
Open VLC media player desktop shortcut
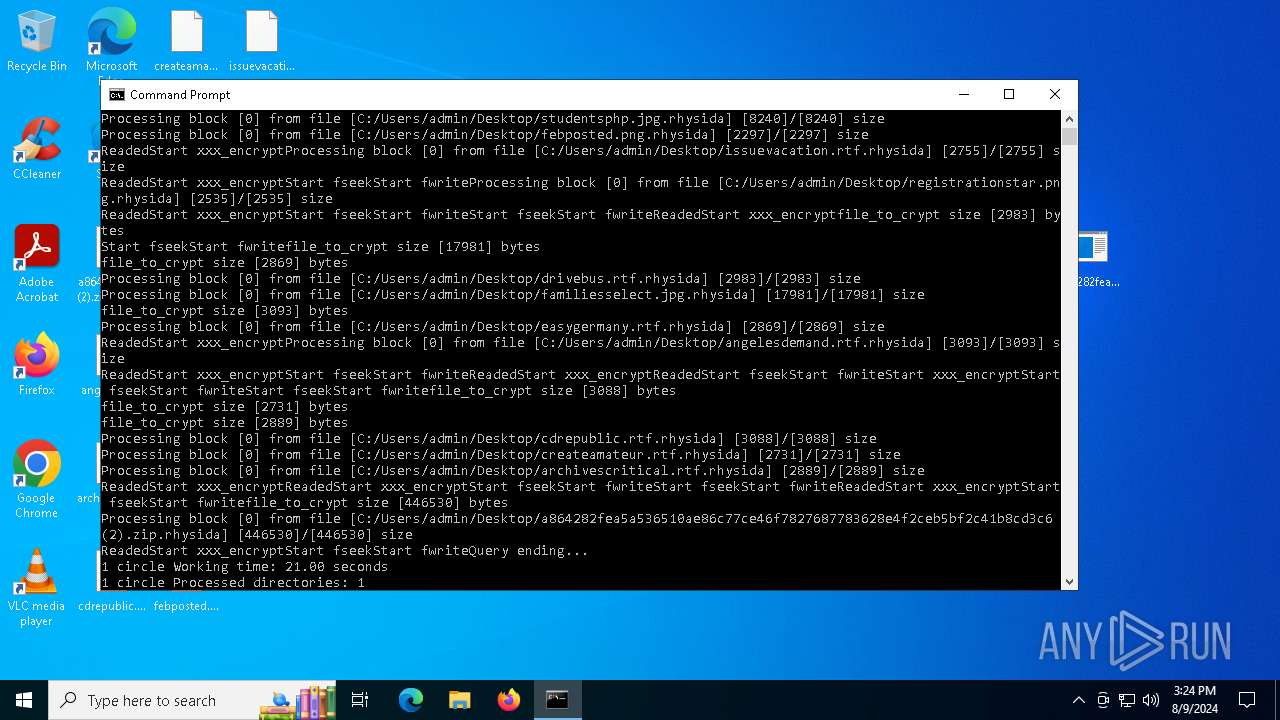click(37, 587)
